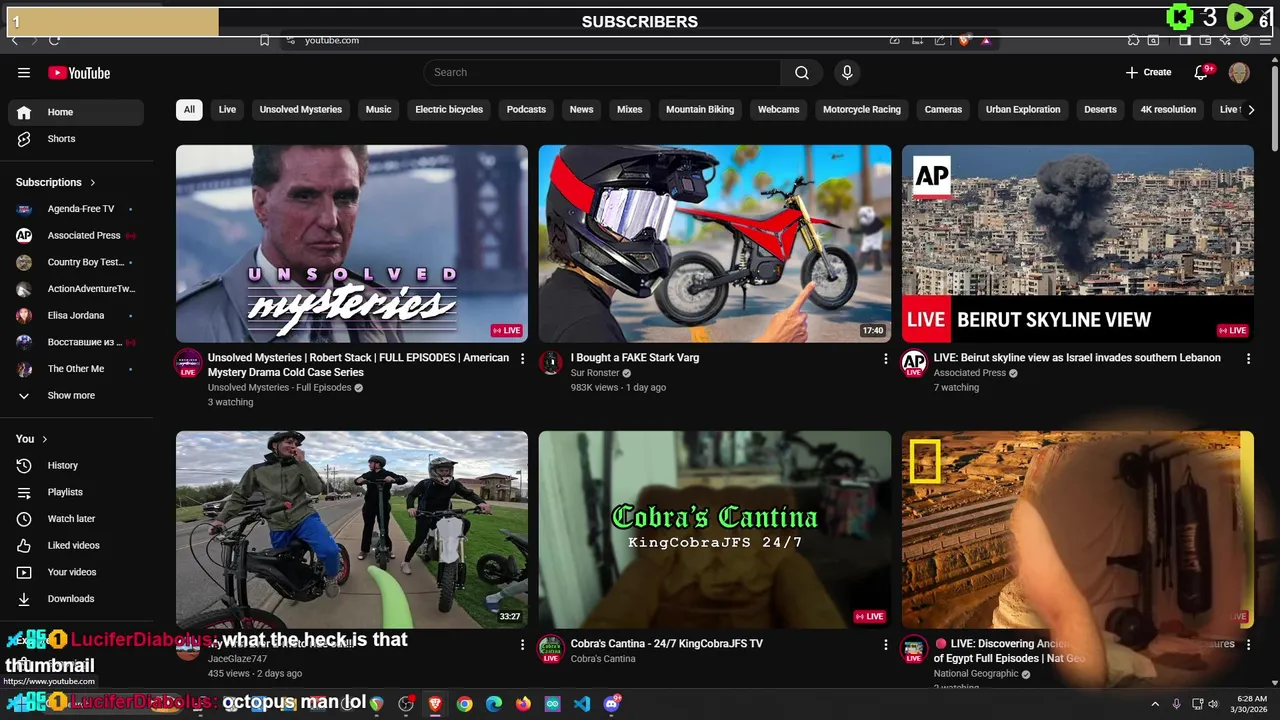Open the YouTube hamburger guide menu

(24, 73)
